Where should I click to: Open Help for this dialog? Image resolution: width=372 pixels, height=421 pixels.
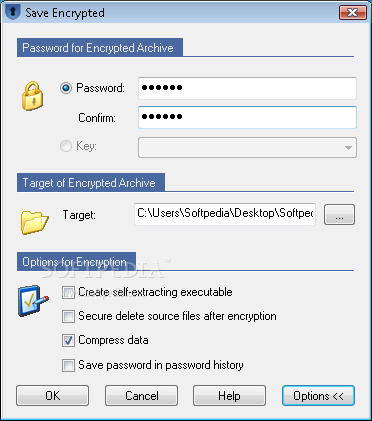tap(229, 396)
